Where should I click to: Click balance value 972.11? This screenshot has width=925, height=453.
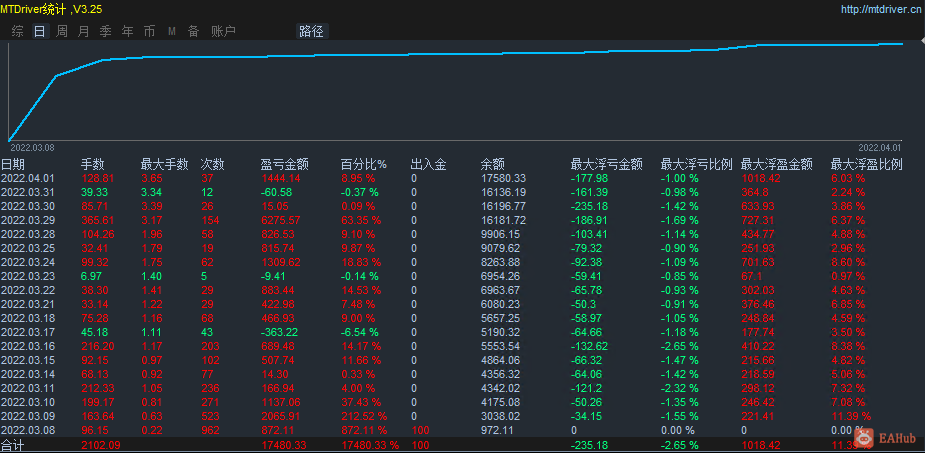point(497,430)
